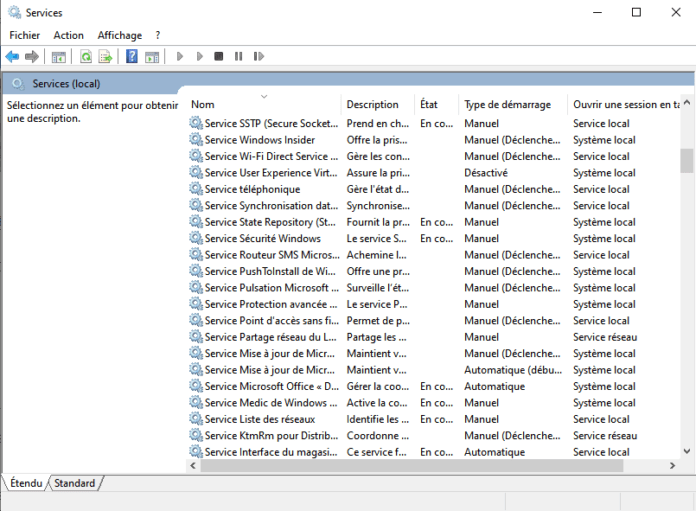Click the Export list toolbar icon

point(105,57)
